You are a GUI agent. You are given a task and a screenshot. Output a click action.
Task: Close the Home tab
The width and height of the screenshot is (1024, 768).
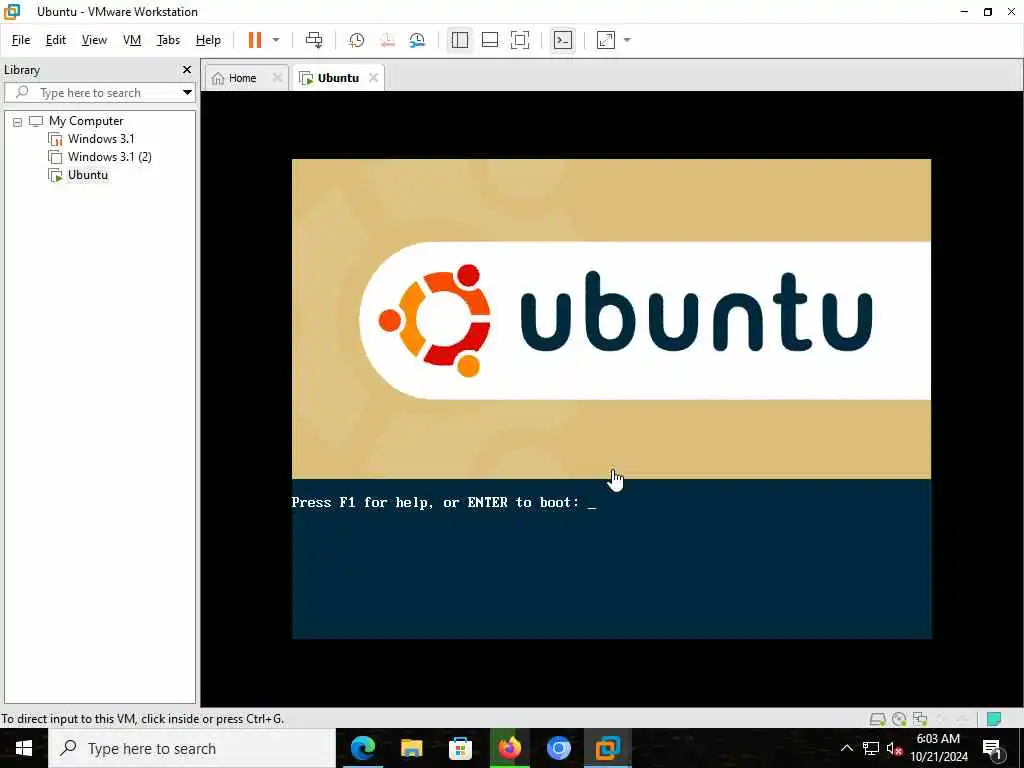[x=277, y=78]
